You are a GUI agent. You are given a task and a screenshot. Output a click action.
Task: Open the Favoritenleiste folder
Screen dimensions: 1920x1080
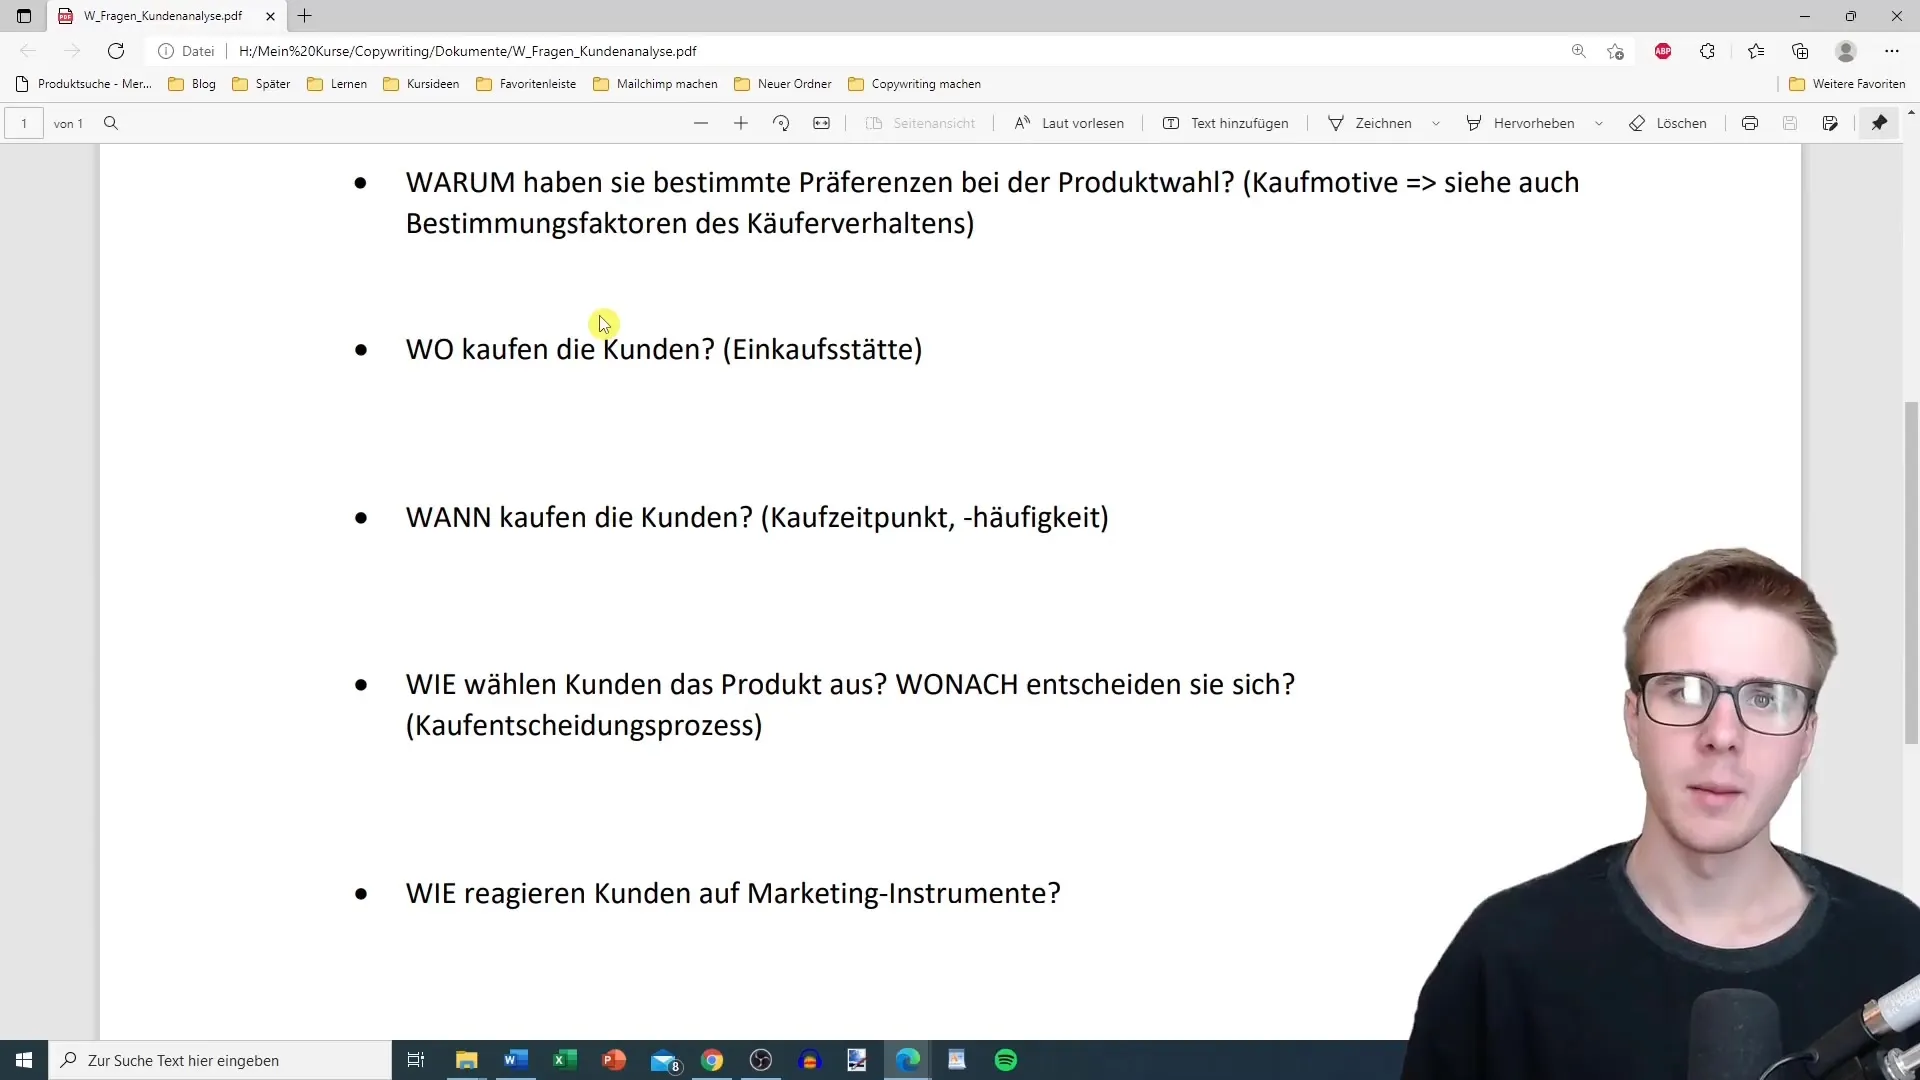[x=526, y=84]
